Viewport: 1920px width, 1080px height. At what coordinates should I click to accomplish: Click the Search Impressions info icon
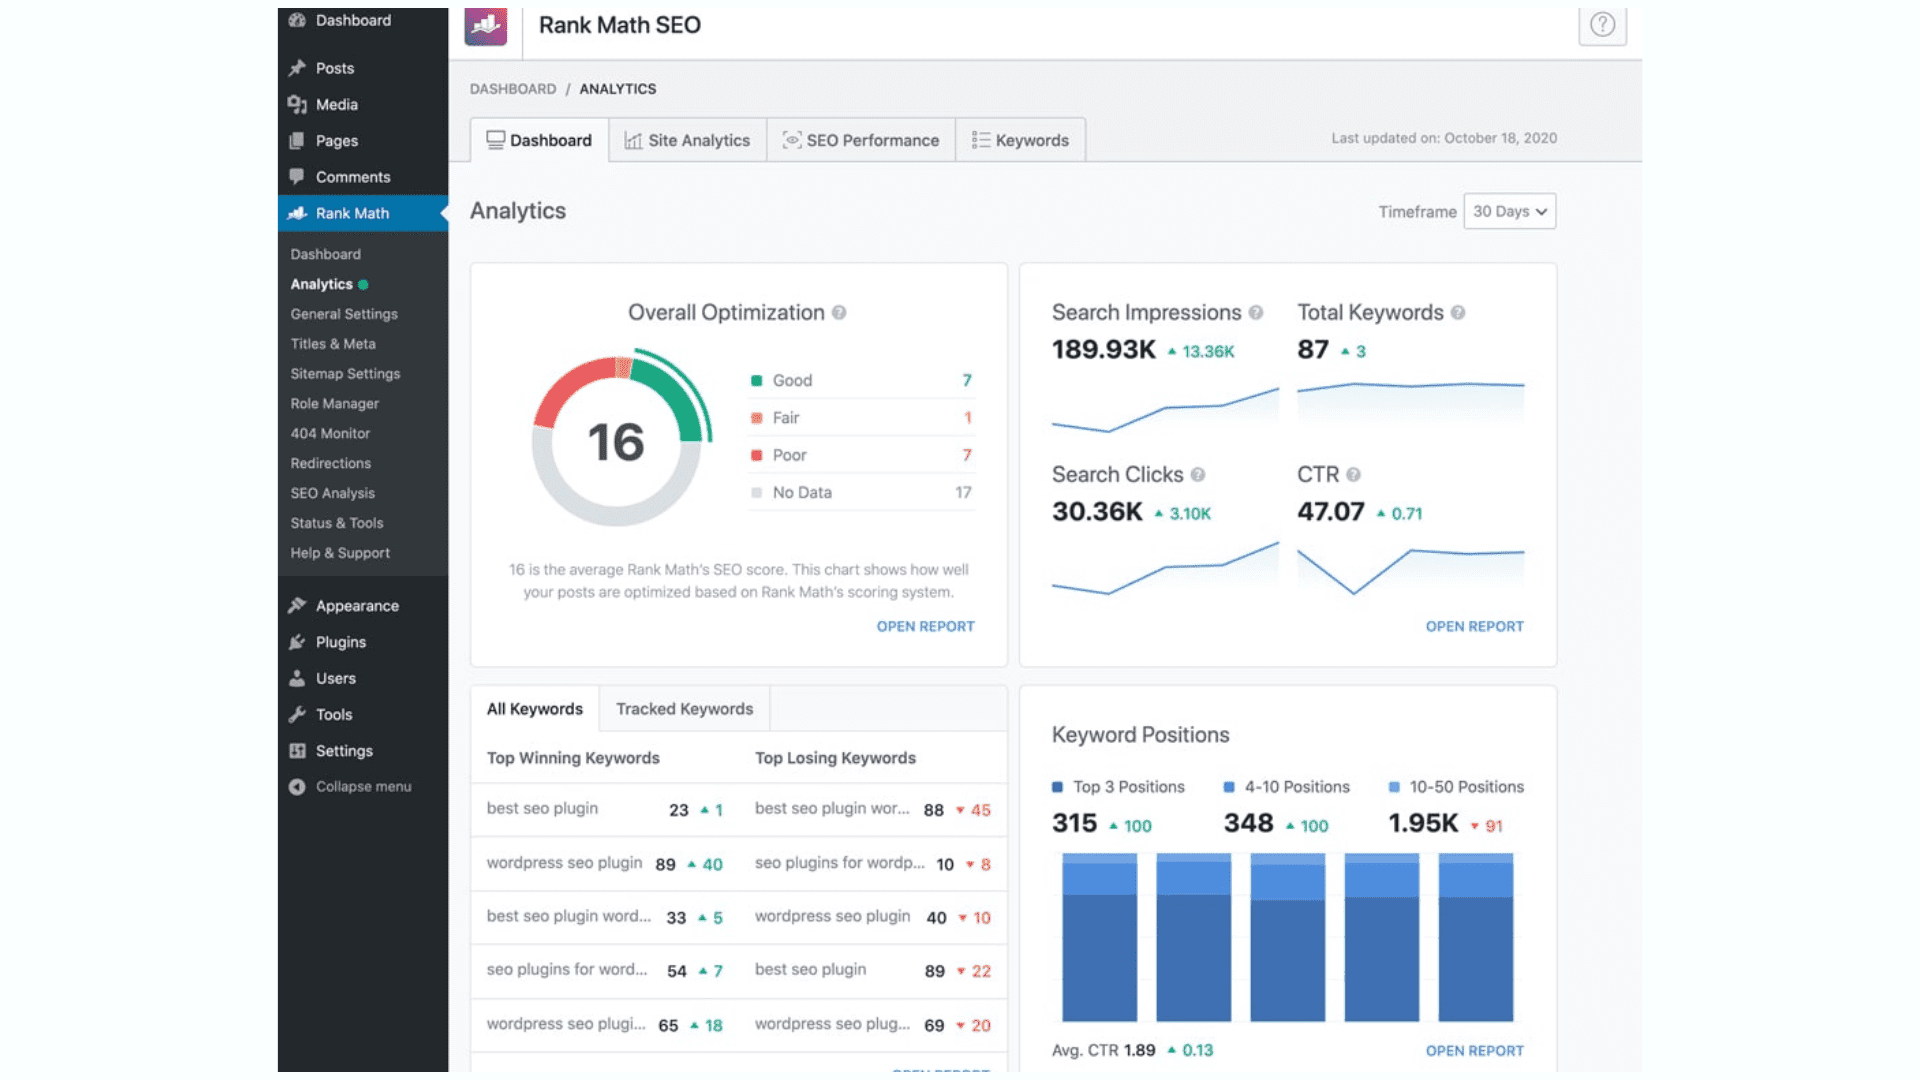pyautogui.click(x=1256, y=313)
